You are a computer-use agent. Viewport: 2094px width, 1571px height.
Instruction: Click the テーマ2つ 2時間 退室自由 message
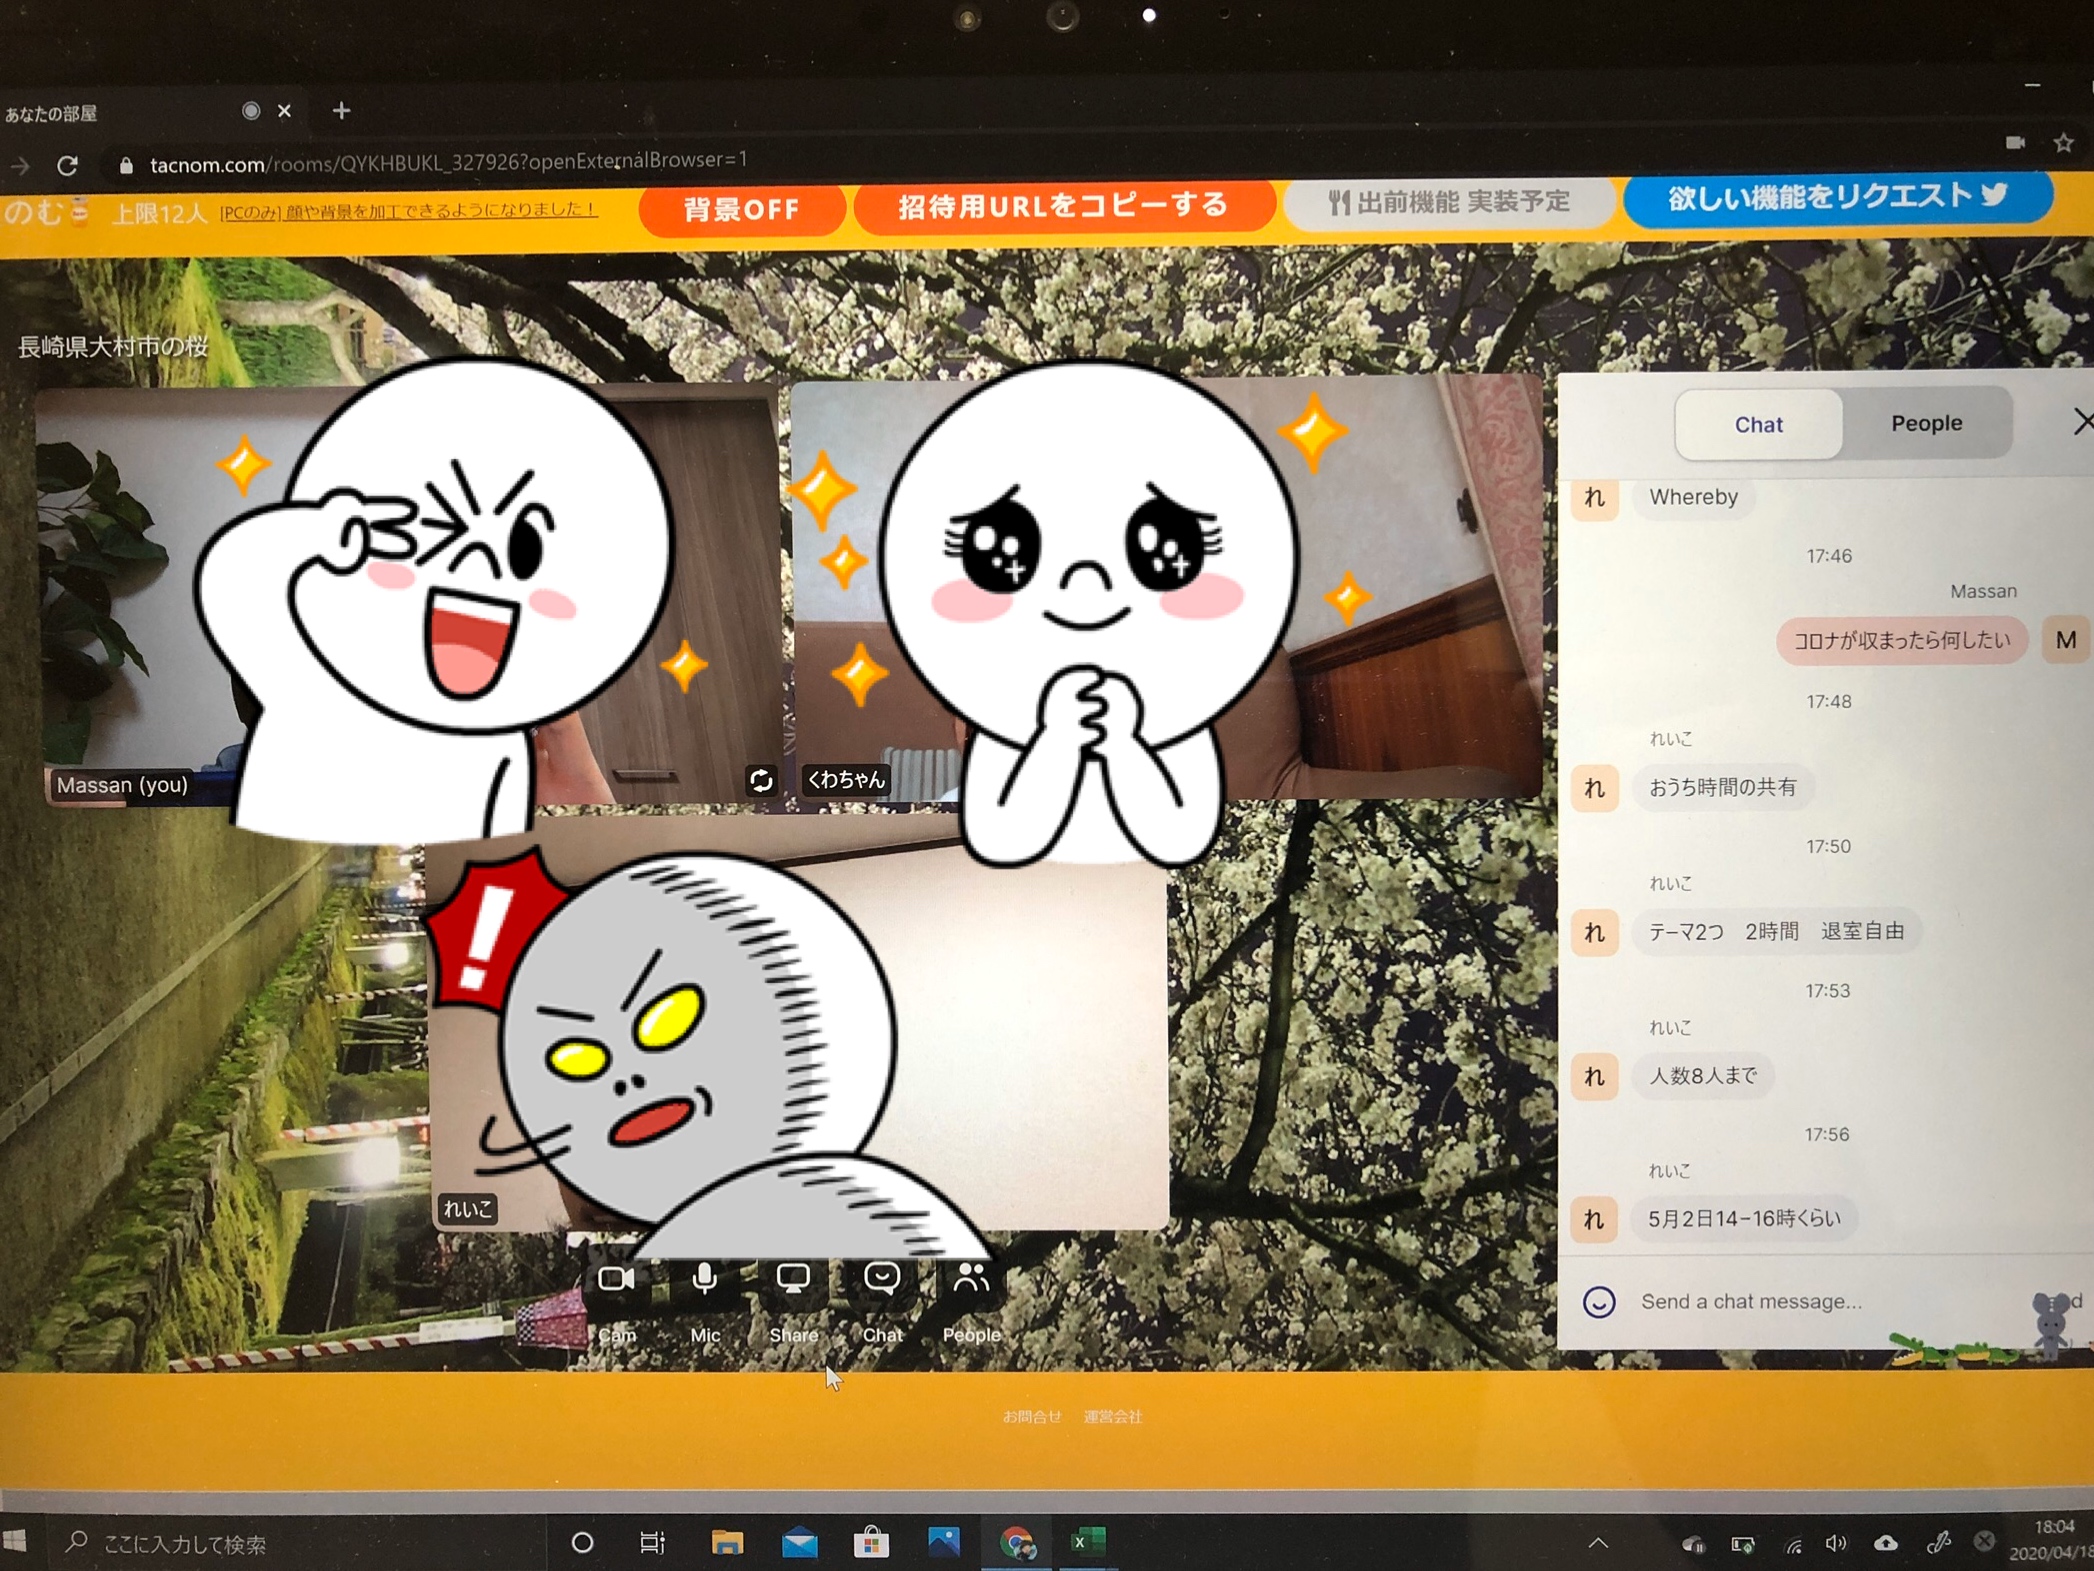1776,931
